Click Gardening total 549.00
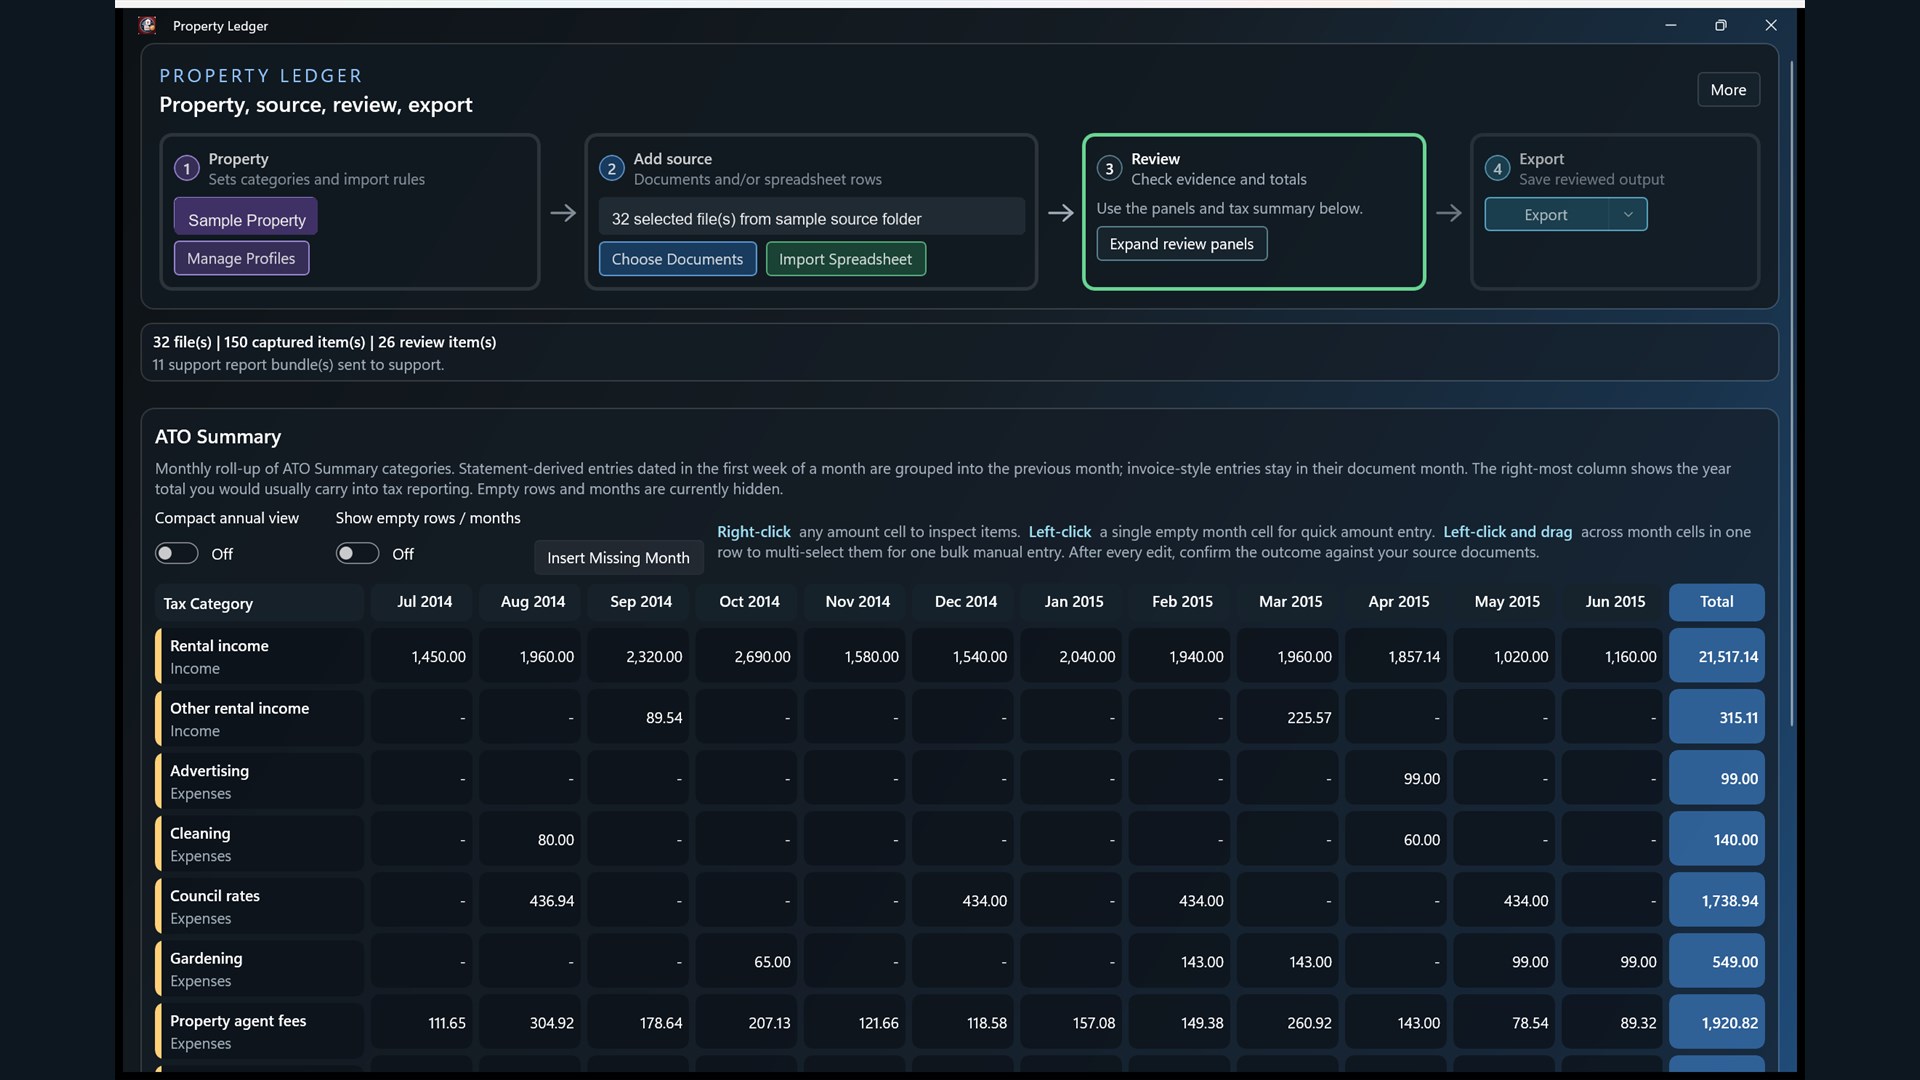 (1716, 962)
